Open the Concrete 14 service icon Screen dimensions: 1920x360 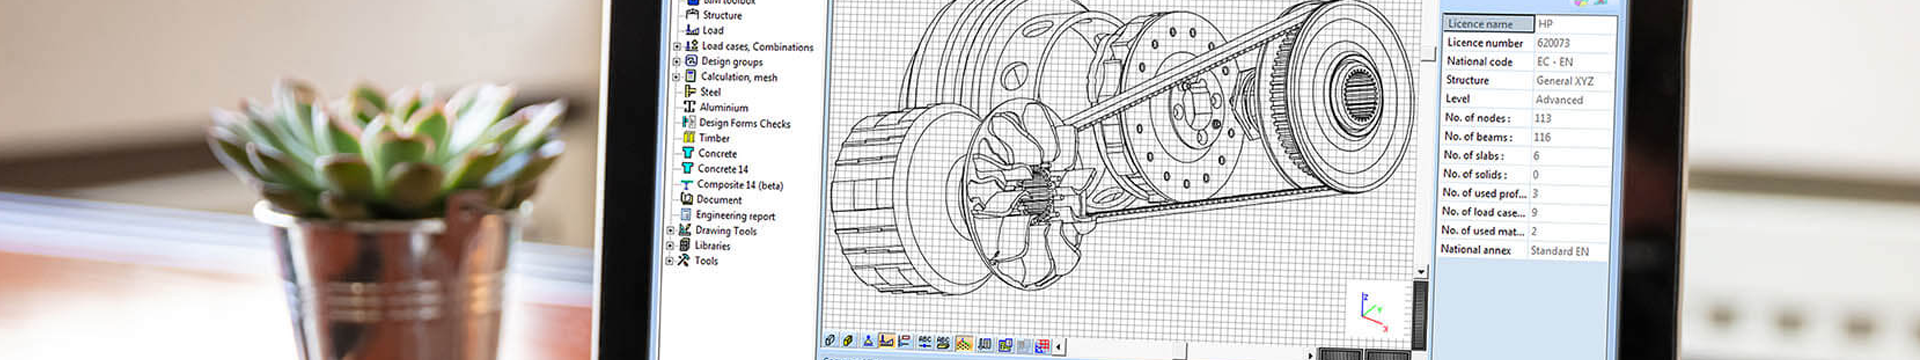pyautogui.click(x=687, y=168)
